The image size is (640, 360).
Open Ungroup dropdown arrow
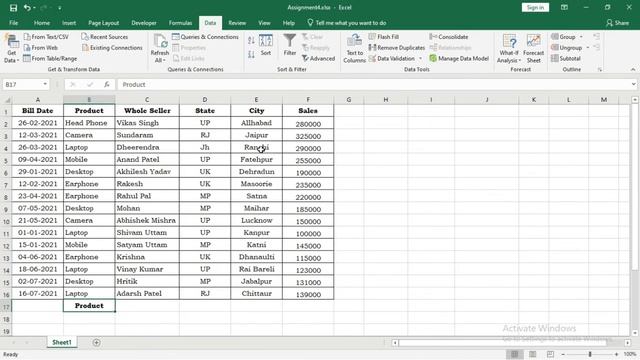pos(587,48)
